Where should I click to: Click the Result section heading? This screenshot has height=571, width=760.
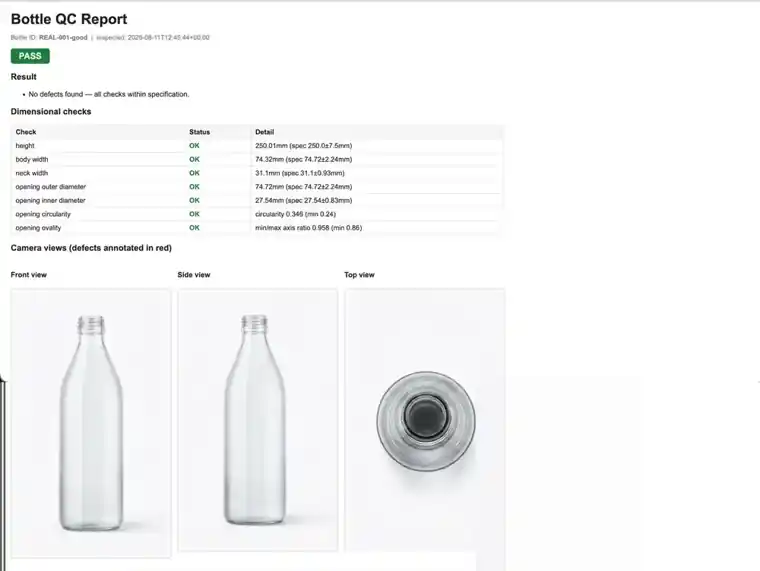pyautogui.click(x=24, y=77)
